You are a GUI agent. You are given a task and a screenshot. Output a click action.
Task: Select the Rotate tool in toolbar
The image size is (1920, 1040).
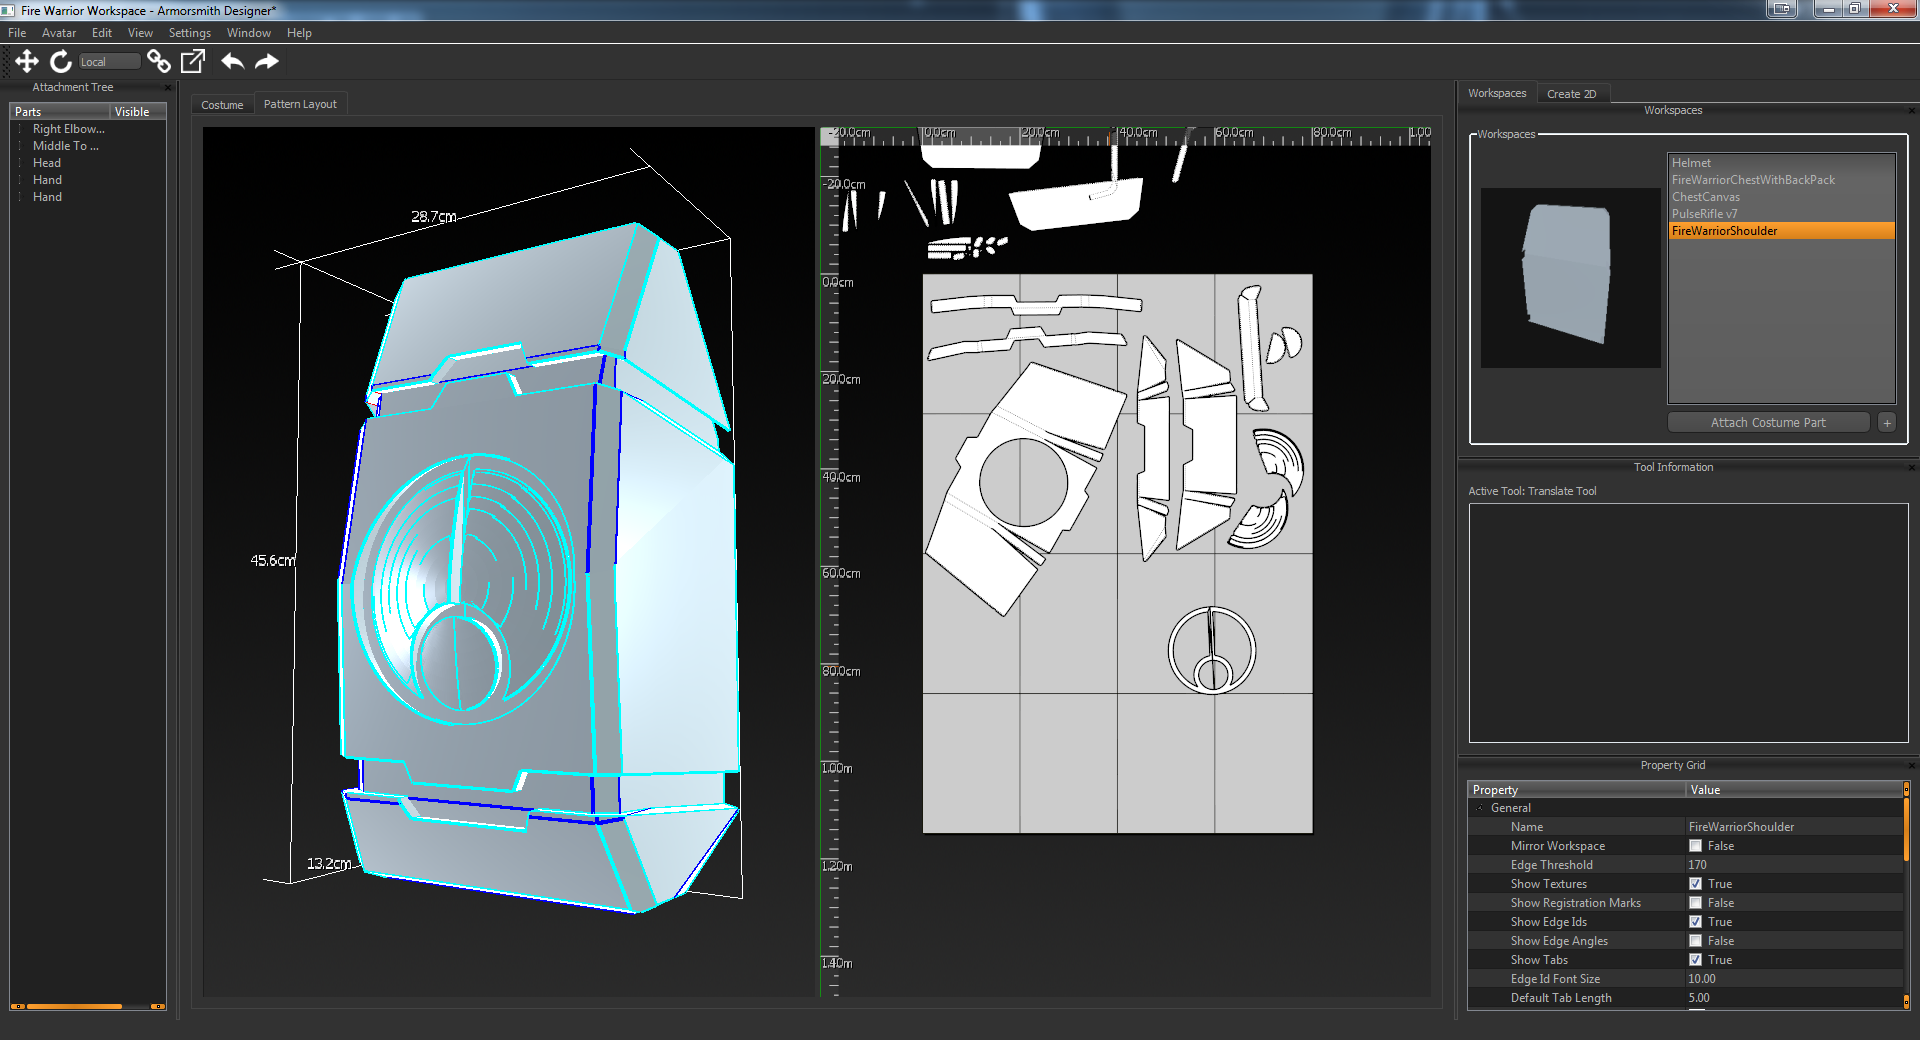(61, 62)
